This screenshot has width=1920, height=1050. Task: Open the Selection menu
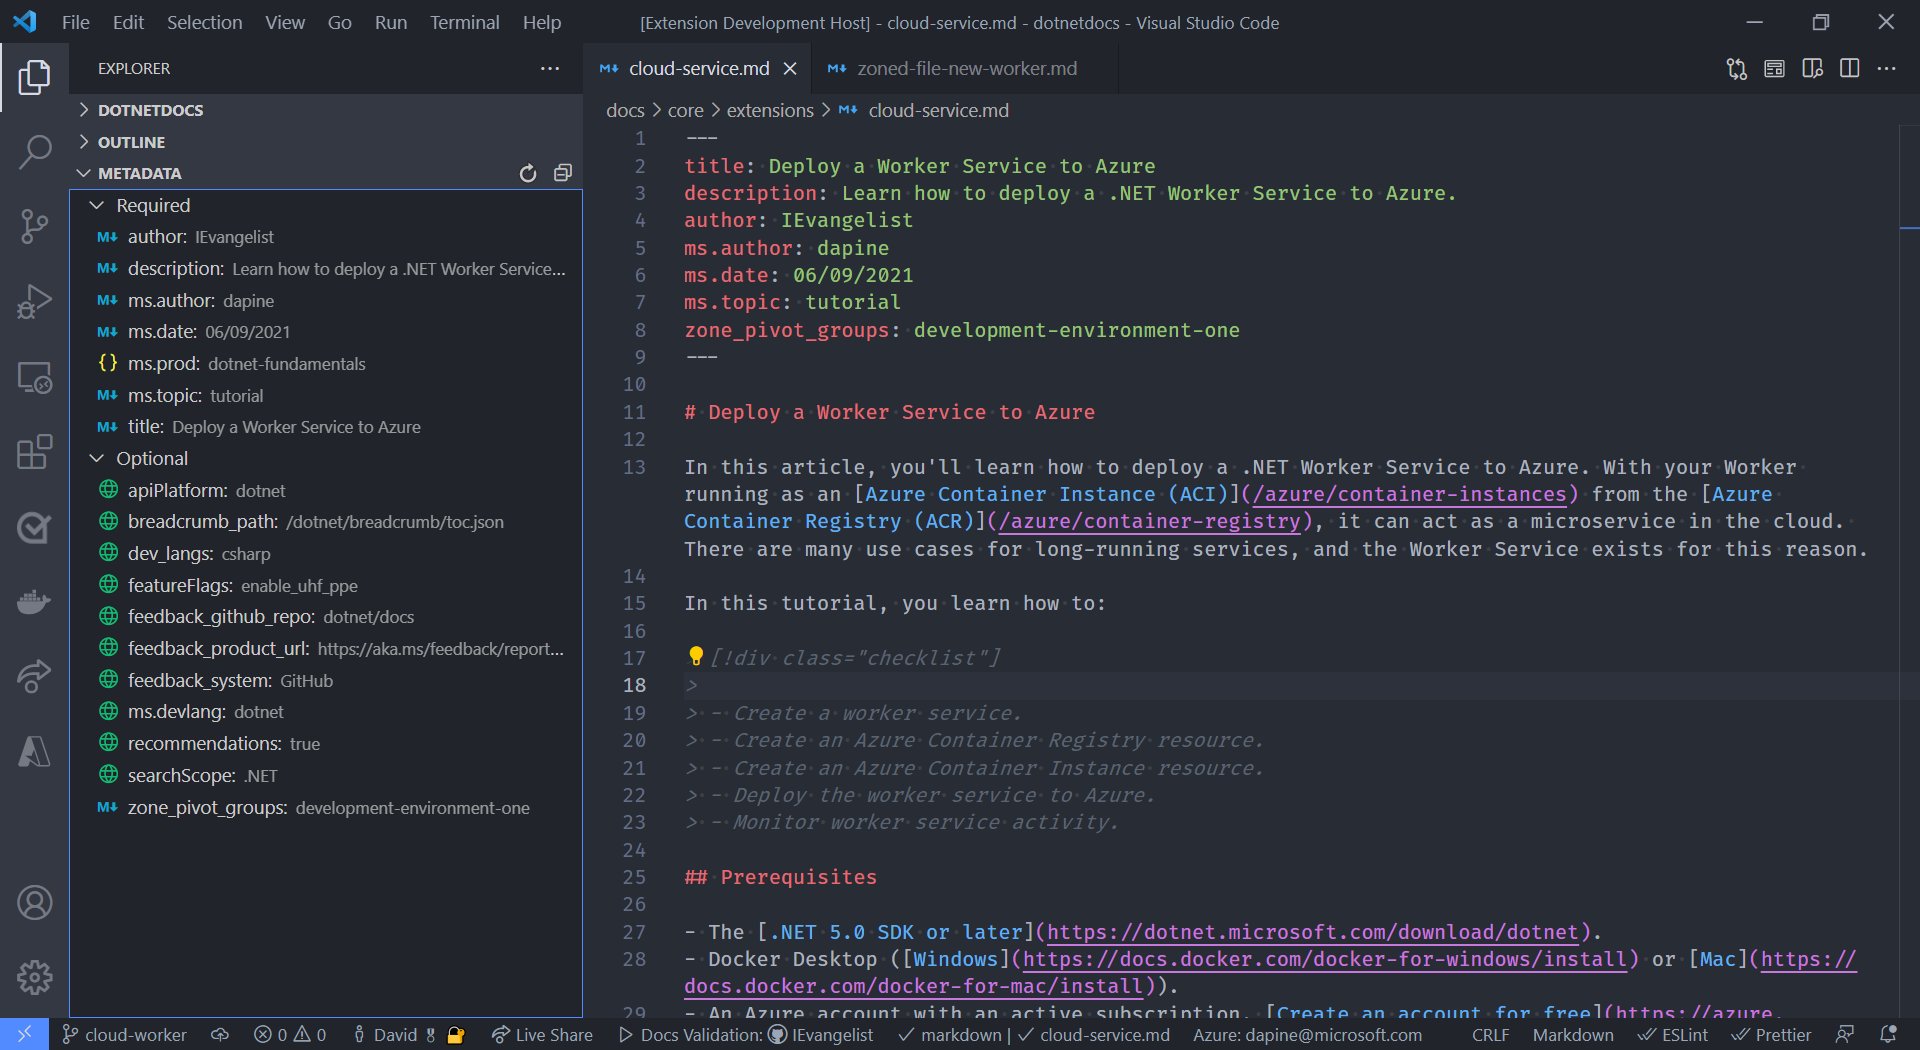point(204,22)
